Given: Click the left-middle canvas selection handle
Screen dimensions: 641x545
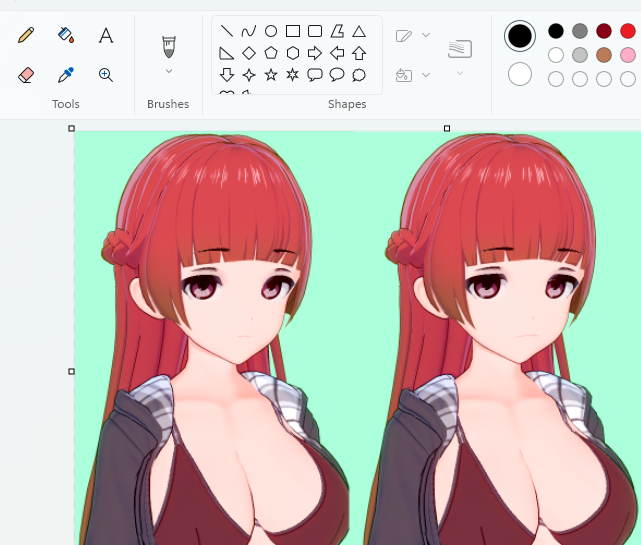Looking at the screenshot, I should coord(72,371).
